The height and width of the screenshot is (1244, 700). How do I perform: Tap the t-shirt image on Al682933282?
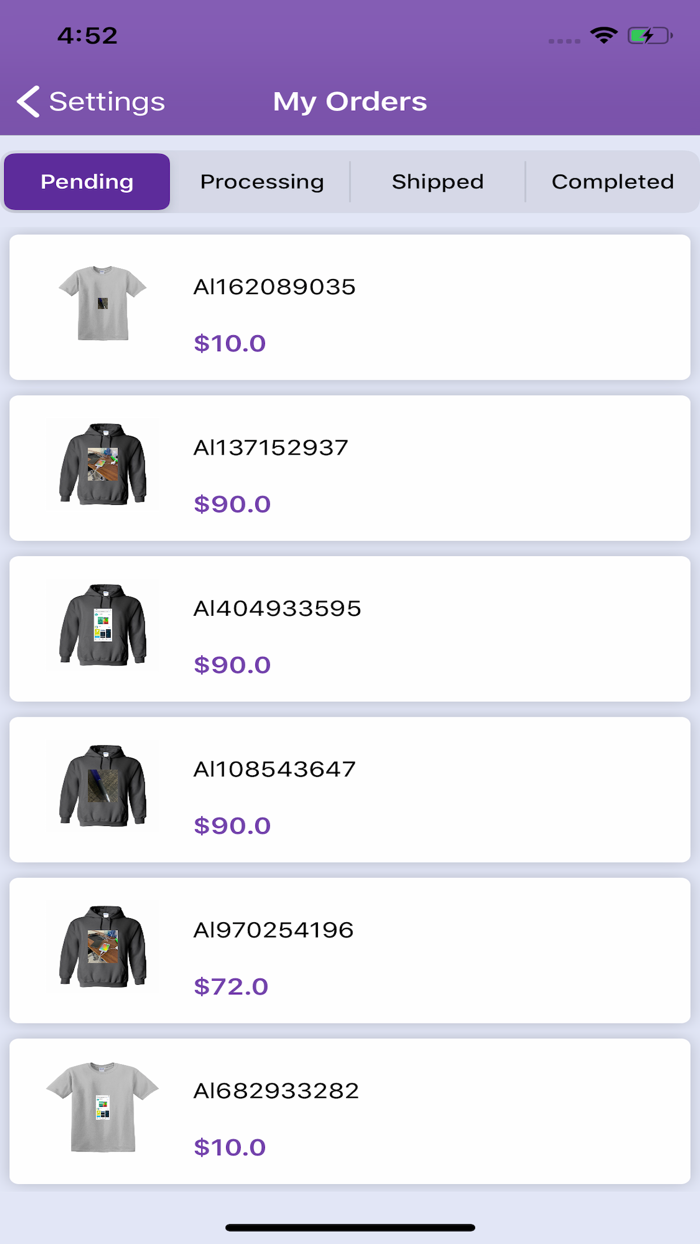[x=103, y=1108]
